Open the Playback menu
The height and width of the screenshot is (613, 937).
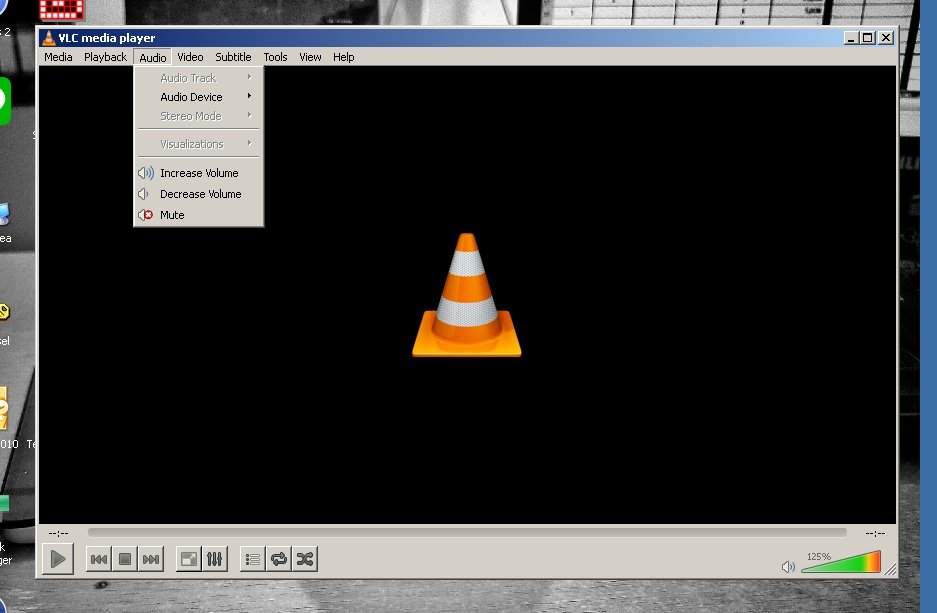pos(105,57)
